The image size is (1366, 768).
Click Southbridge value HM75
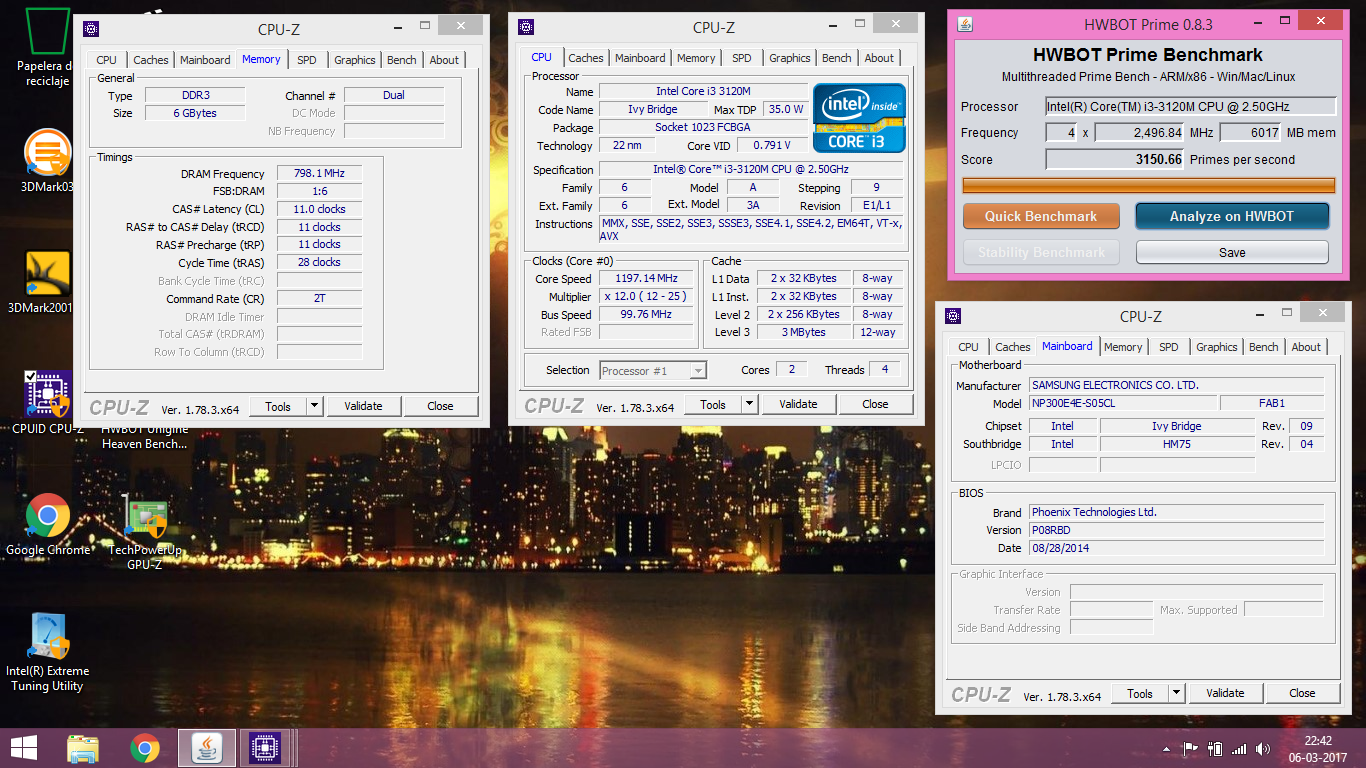(1177, 444)
